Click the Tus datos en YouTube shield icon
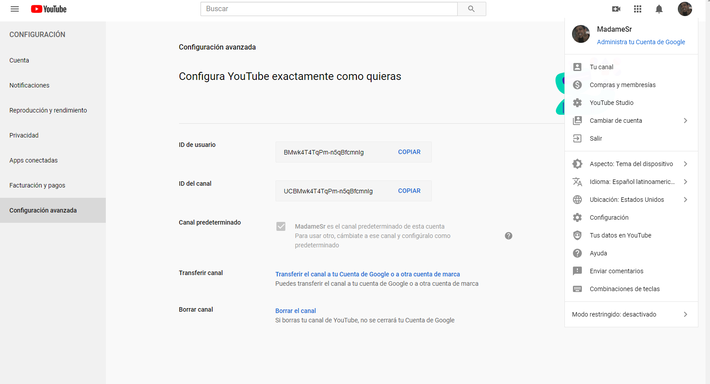The image size is (710, 384). click(577, 235)
